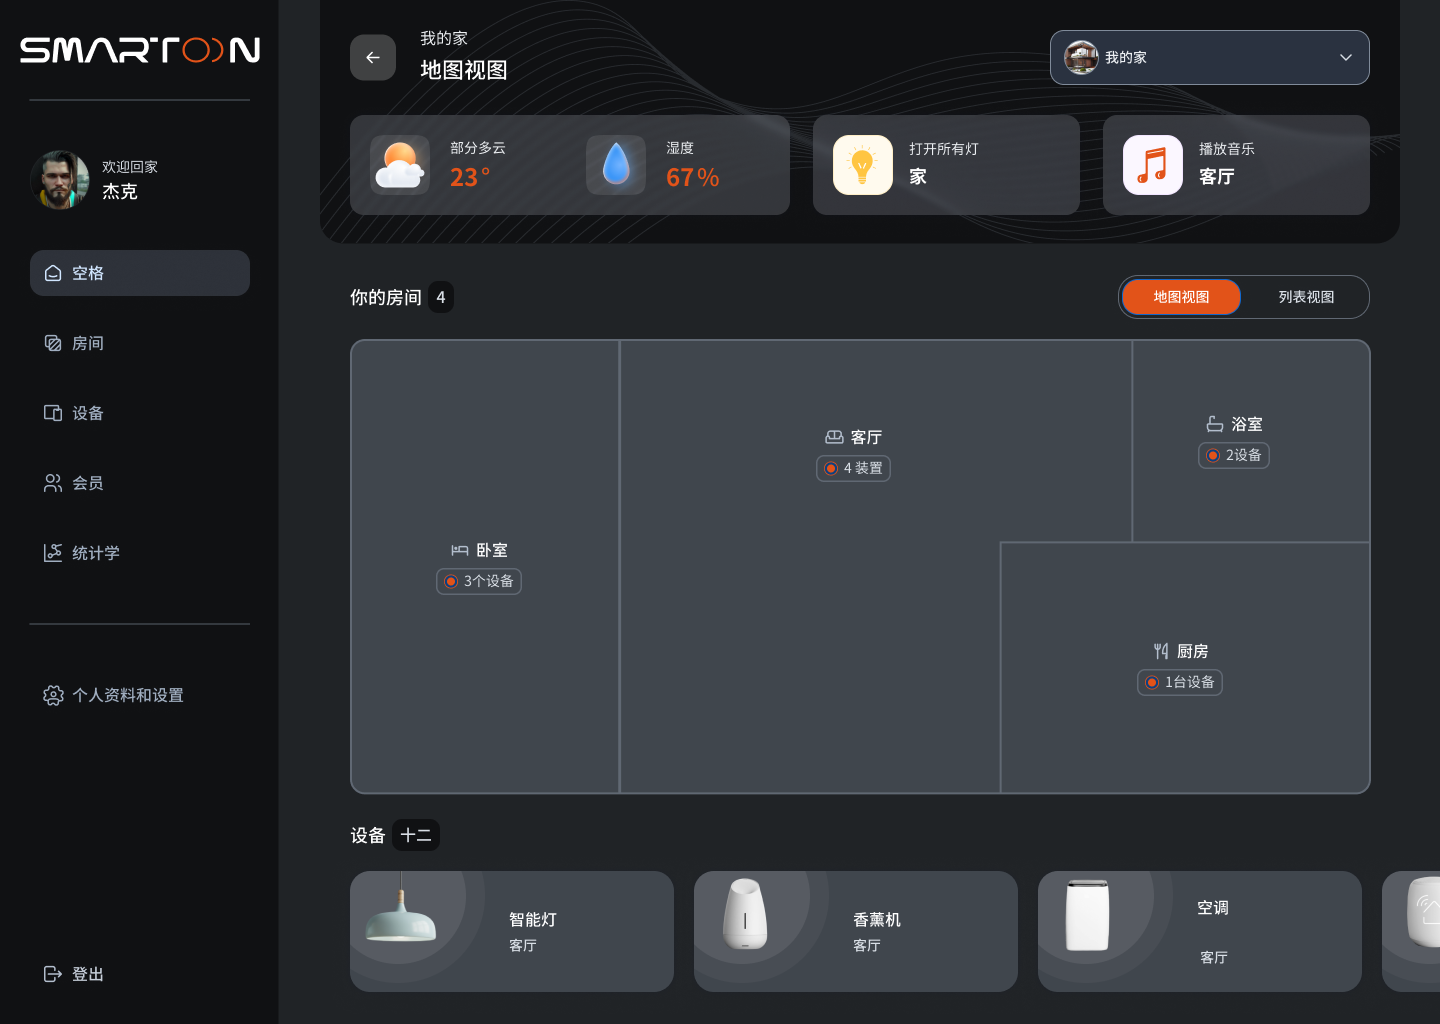Screen dimensions: 1440x1024
Task: Click the humidity water drop icon
Action: [x=616, y=165]
